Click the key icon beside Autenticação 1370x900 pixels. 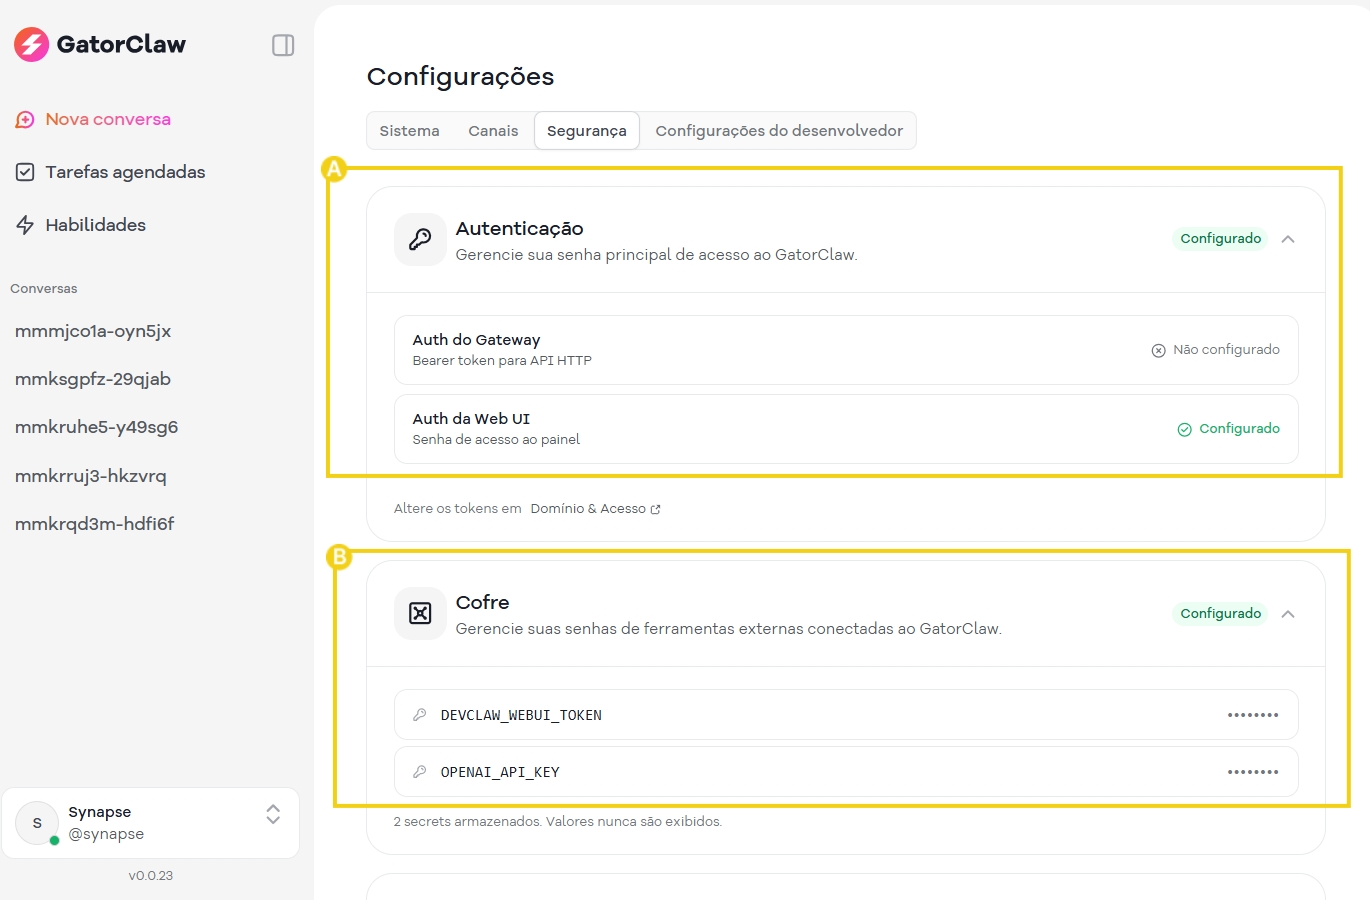[420, 239]
